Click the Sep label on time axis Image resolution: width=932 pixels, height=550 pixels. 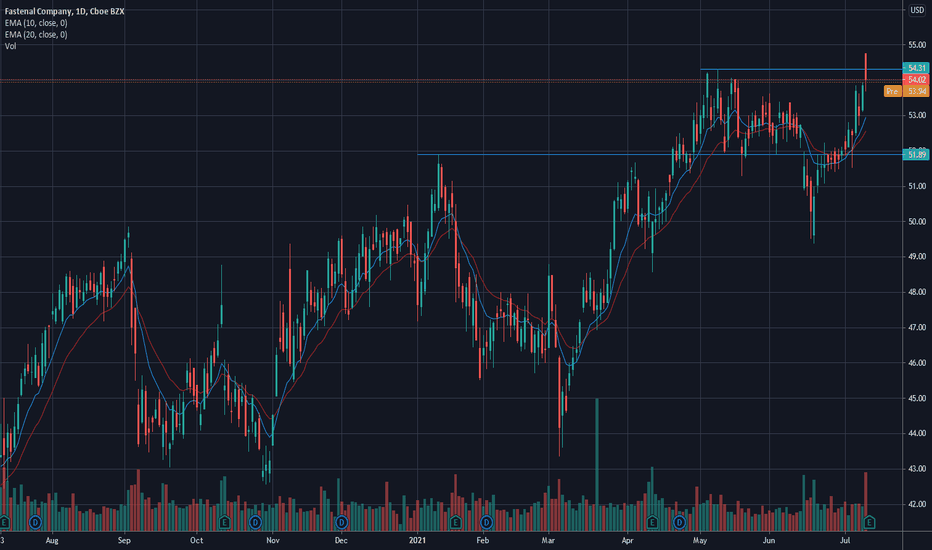pos(124,540)
